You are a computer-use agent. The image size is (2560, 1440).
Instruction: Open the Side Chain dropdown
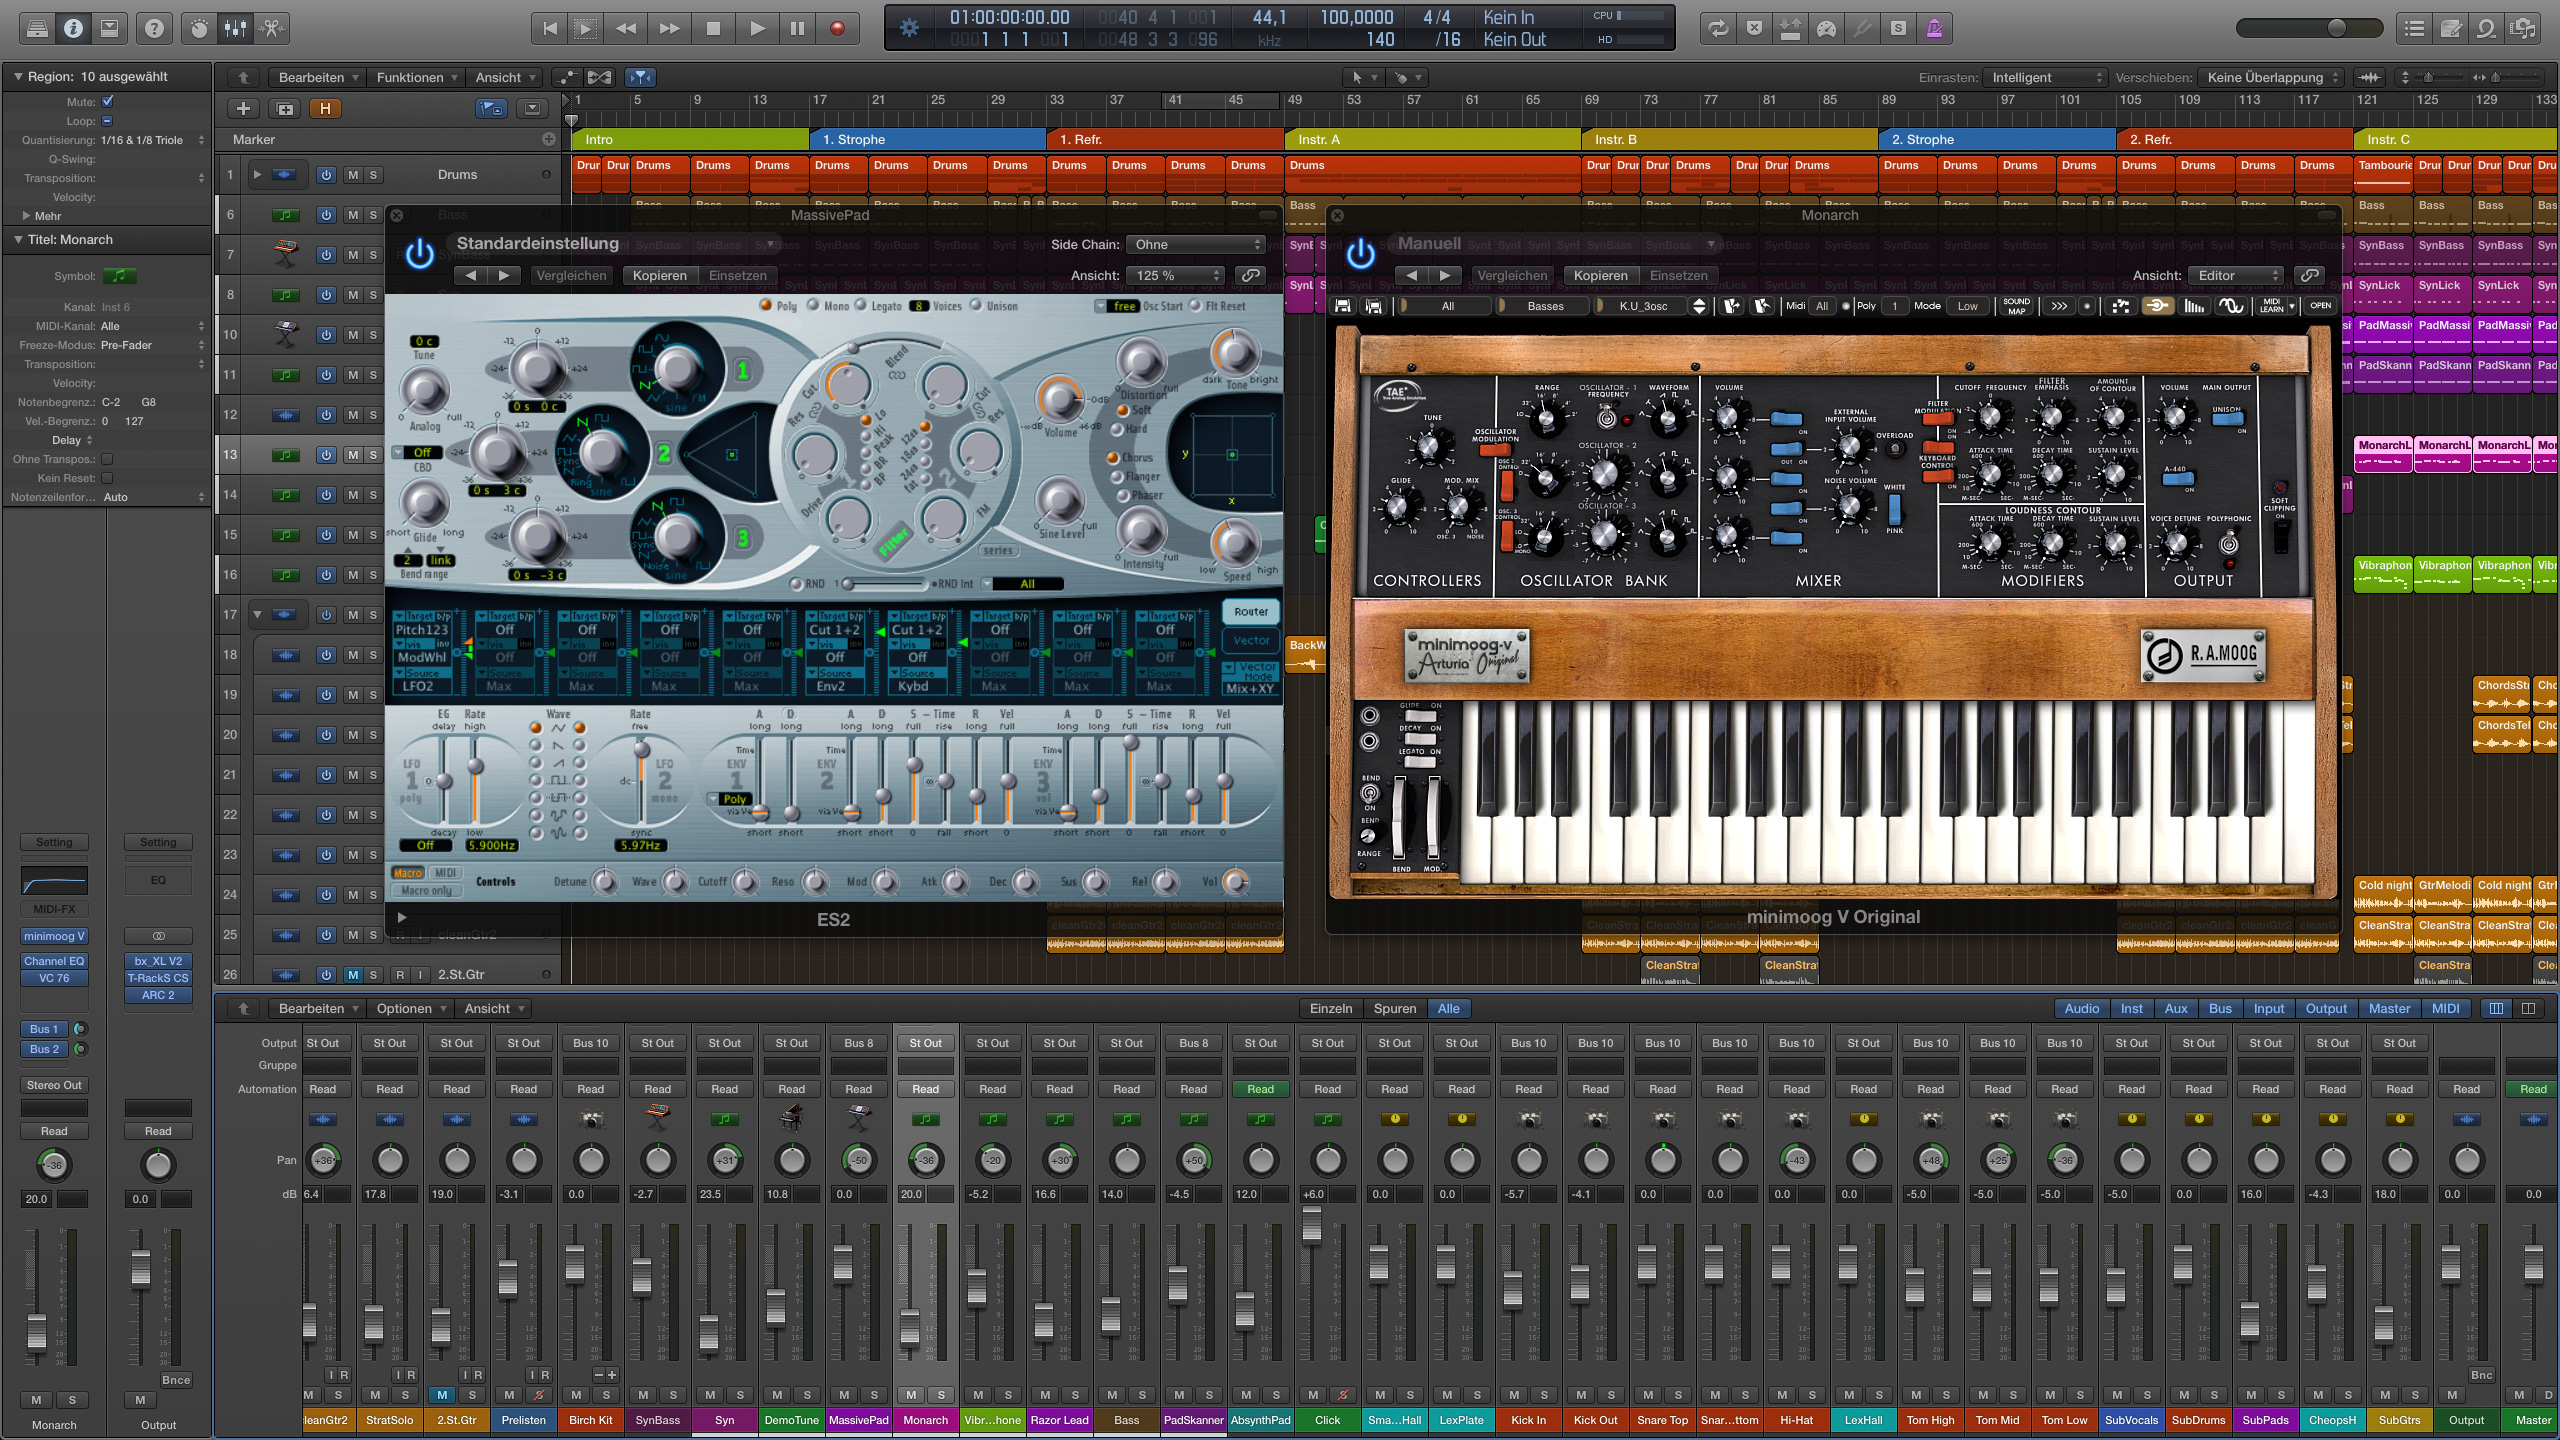tap(1196, 245)
